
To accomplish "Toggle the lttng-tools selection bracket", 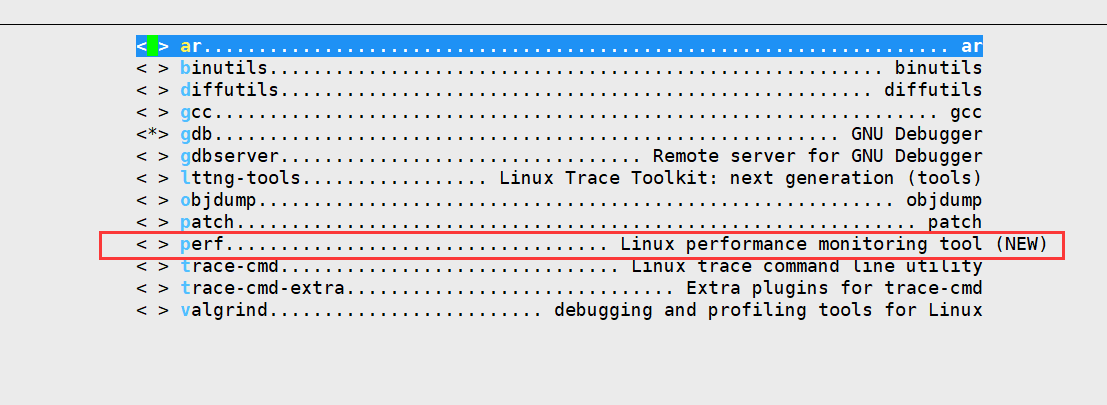I will pyautogui.click(x=152, y=178).
